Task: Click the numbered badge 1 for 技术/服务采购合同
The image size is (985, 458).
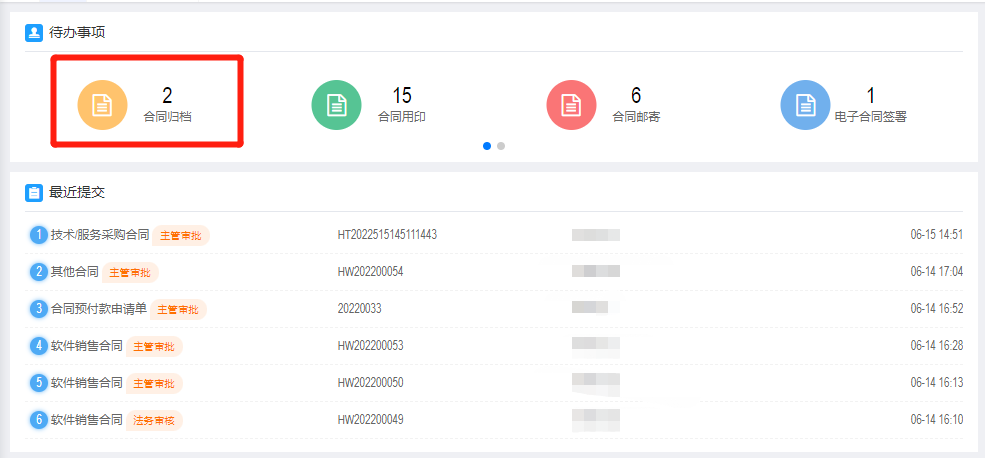Action: click(x=39, y=236)
